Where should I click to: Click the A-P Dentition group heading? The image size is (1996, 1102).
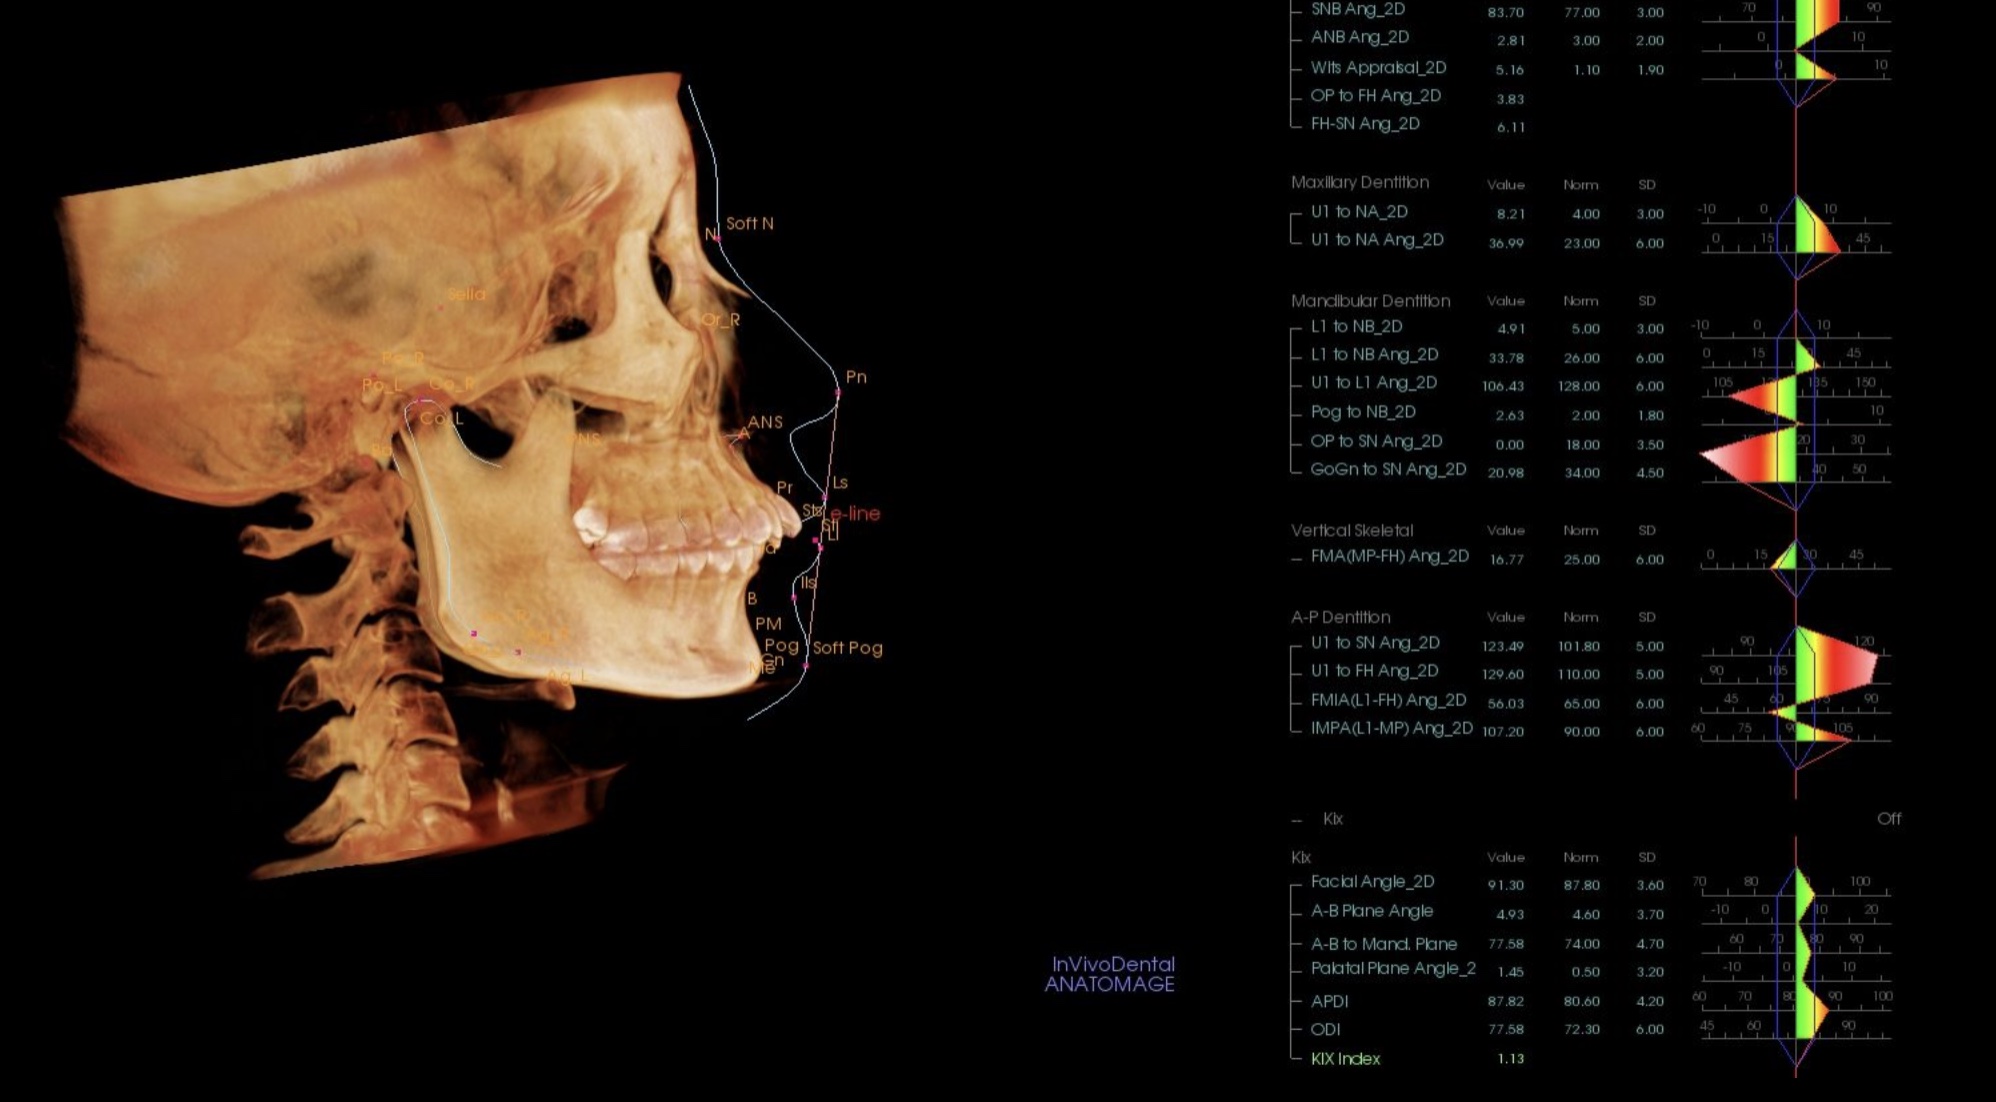coord(1340,617)
